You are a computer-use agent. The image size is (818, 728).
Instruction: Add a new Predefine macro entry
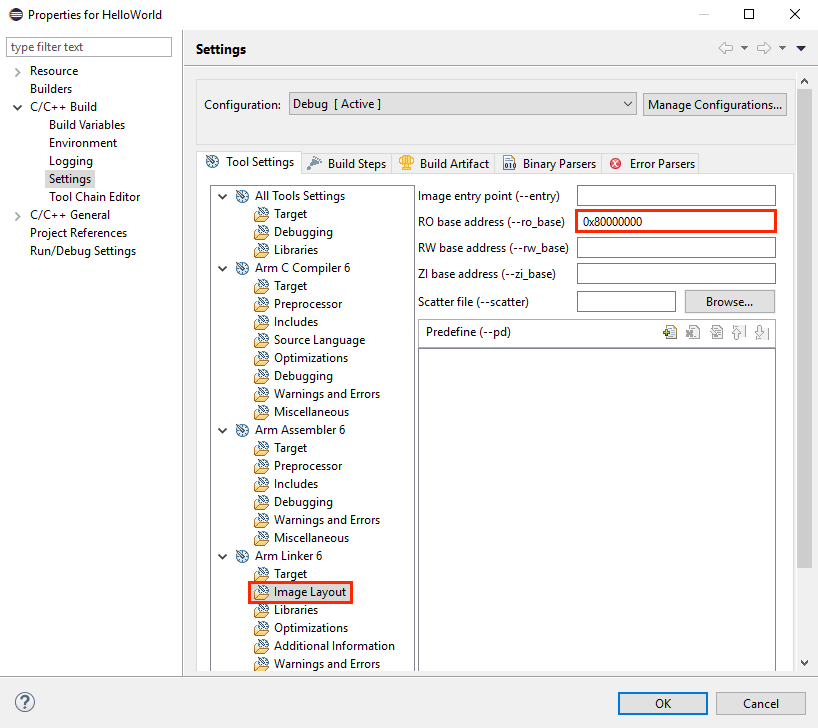tap(670, 332)
